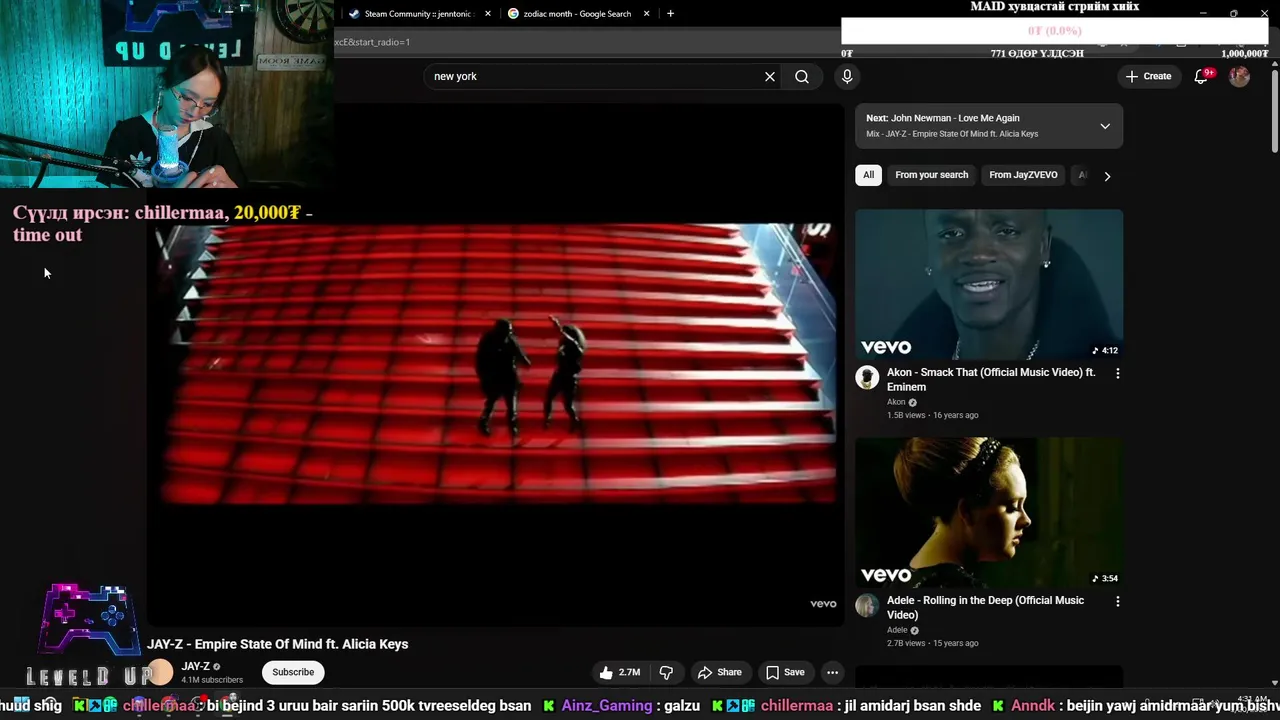Image resolution: width=1280 pixels, height=720 pixels.
Task: Save the video to a playlist
Action: pyautogui.click(x=785, y=672)
